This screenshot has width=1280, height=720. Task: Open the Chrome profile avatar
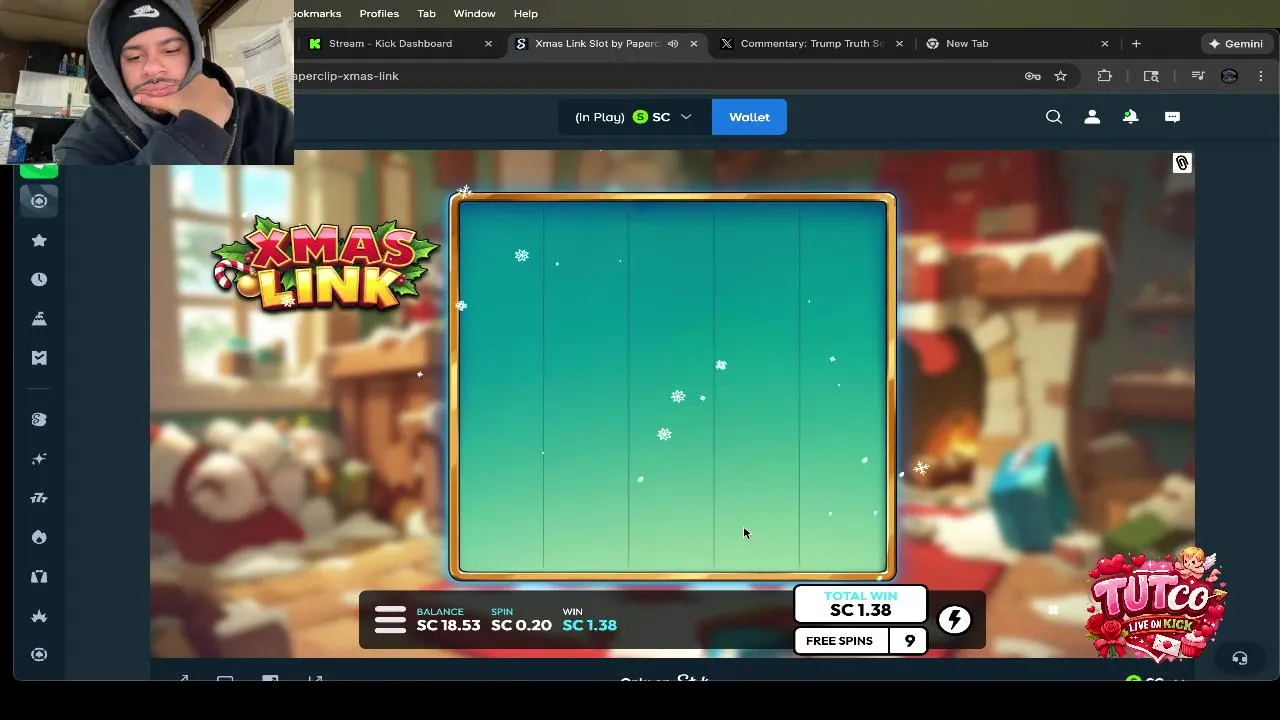pyautogui.click(x=1230, y=76)
